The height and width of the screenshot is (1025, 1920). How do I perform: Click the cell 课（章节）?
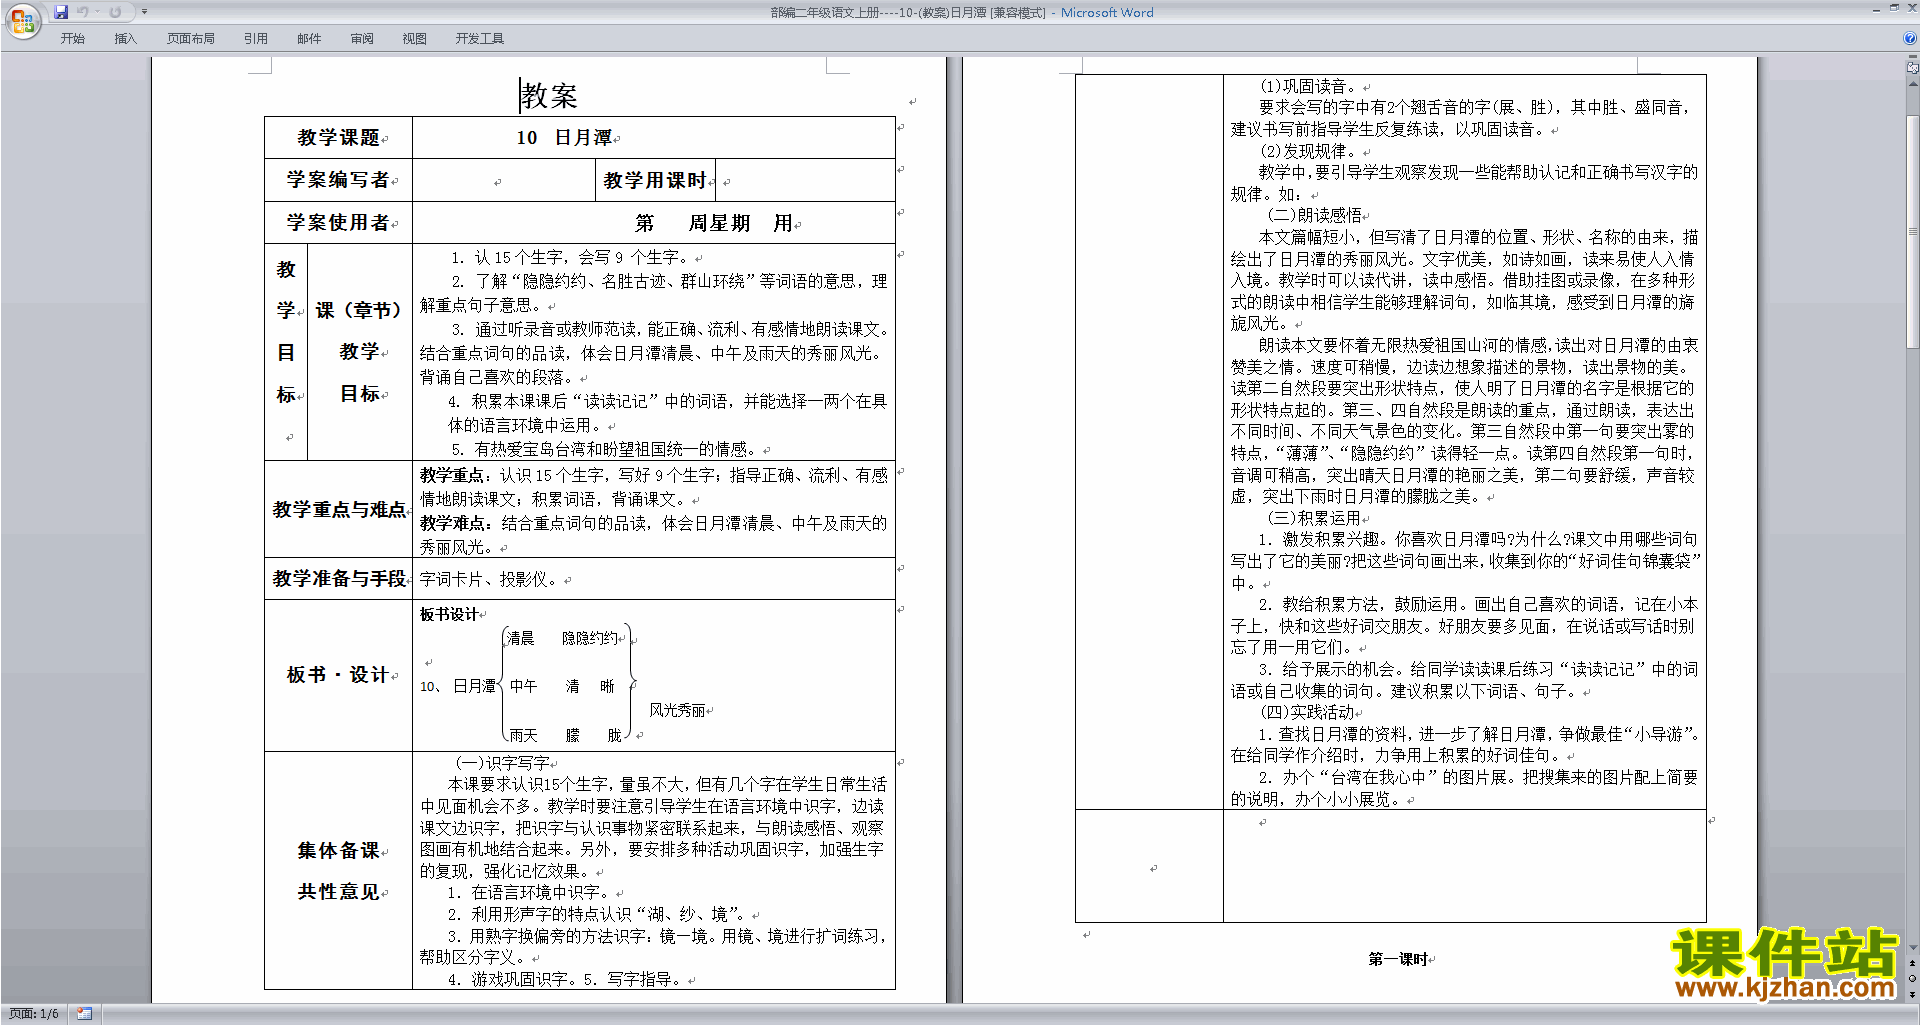click(x=359, y=310)
